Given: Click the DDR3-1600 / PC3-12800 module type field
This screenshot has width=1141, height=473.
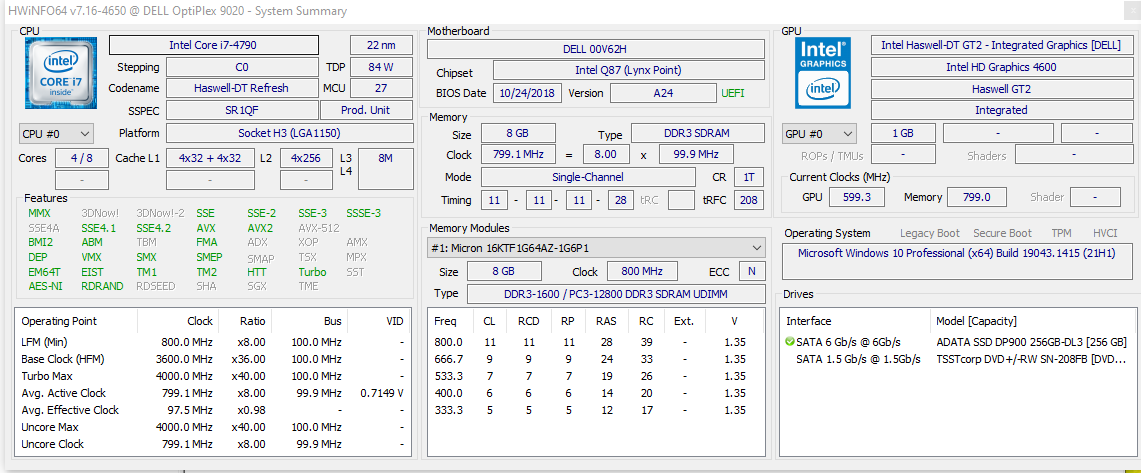Looking at the screenshot, I should [x=616, y=293].
